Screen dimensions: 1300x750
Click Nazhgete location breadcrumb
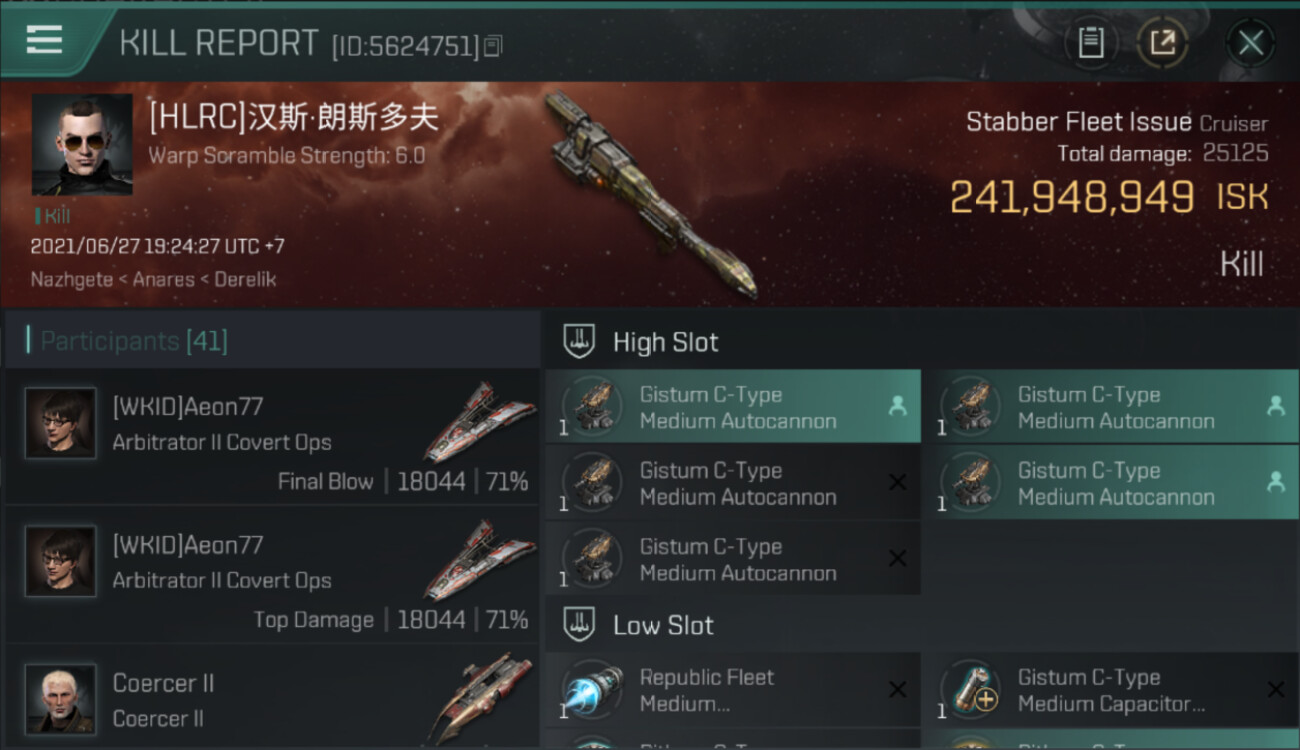(x=71, y=279)
